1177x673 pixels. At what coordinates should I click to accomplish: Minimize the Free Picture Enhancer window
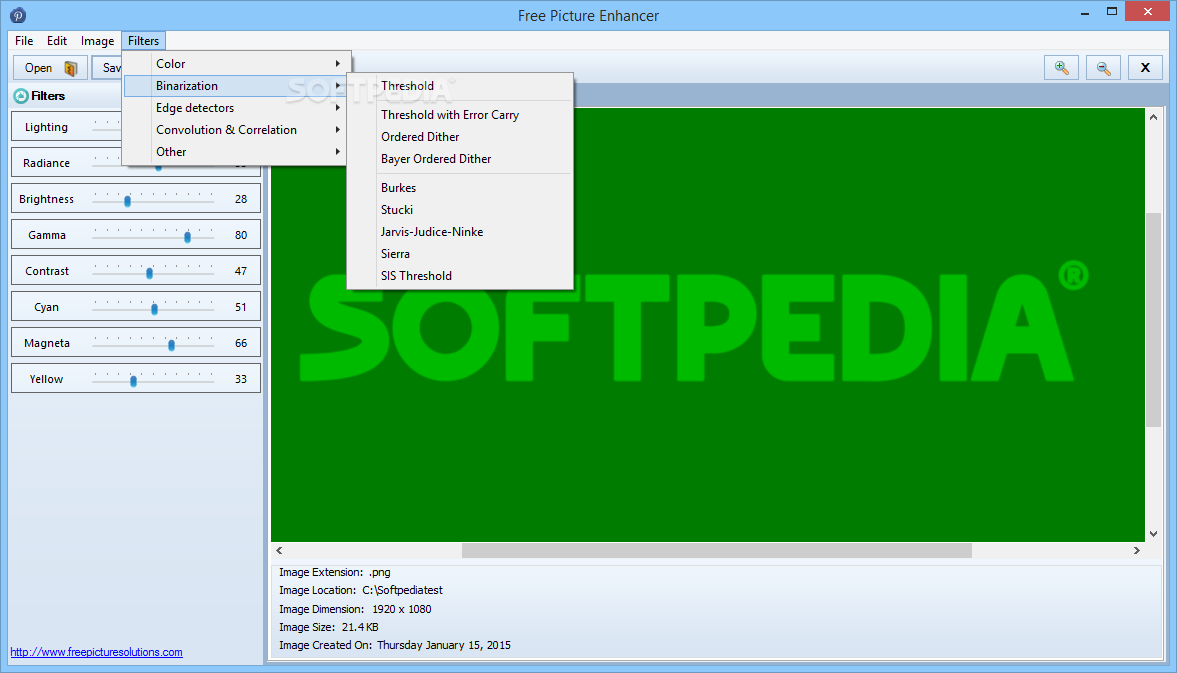(1085, 13)
